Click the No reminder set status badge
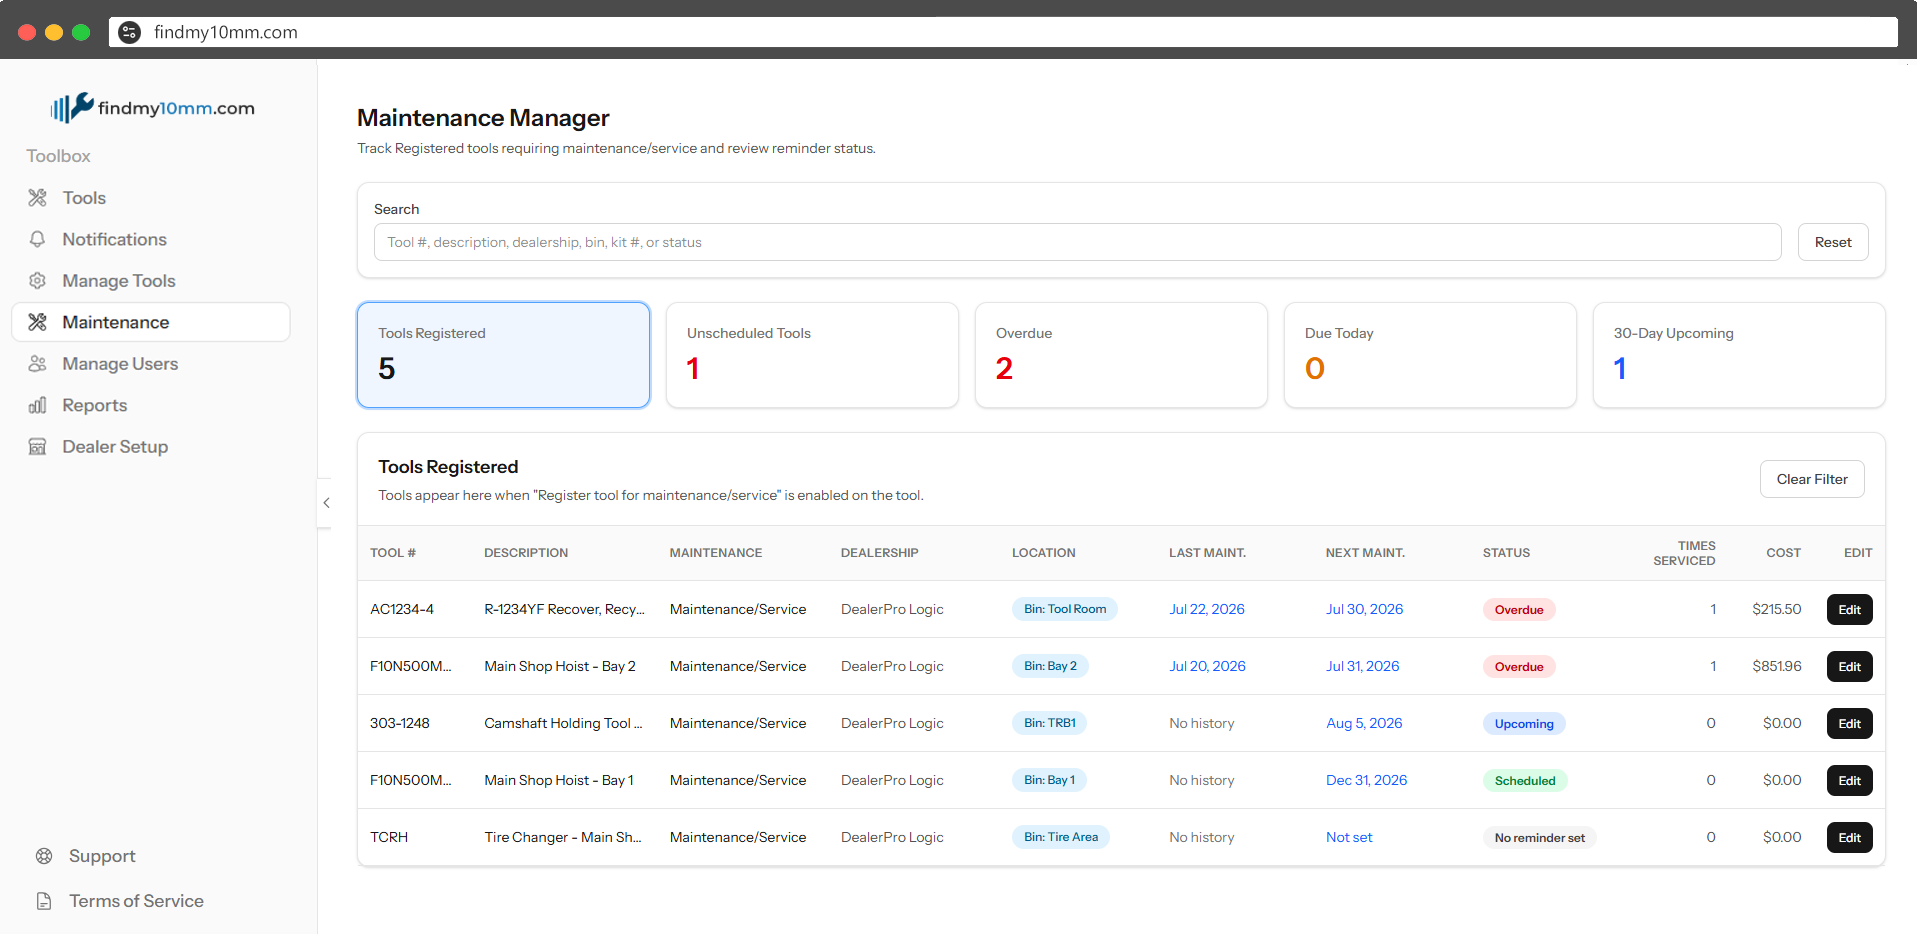Screen dimensions: 1917x934 point(1539,838)
